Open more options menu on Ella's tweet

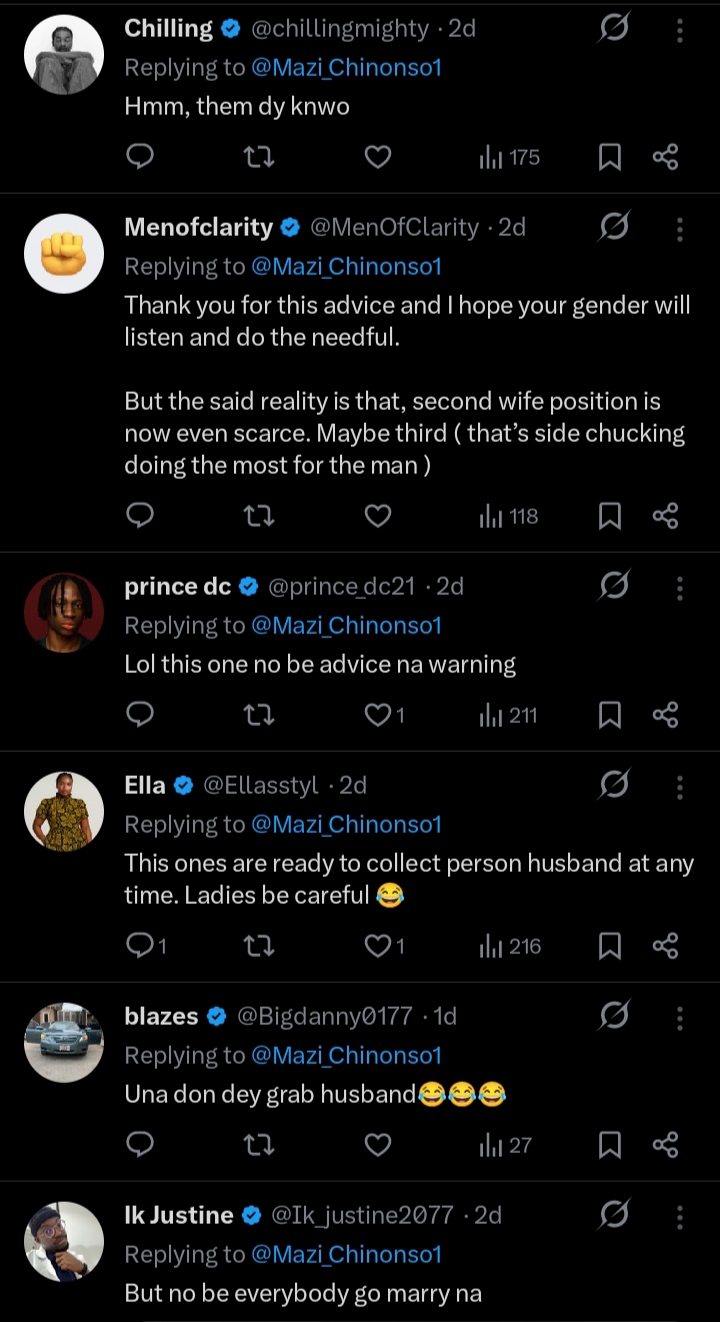pyautogui.click(x=679, y=787)
